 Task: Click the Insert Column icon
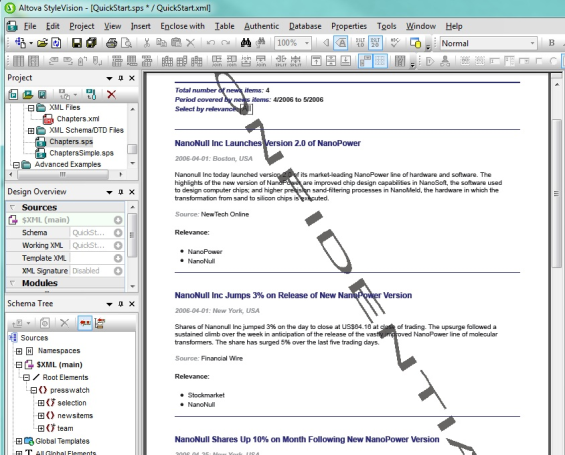click(x=167, y=61)
